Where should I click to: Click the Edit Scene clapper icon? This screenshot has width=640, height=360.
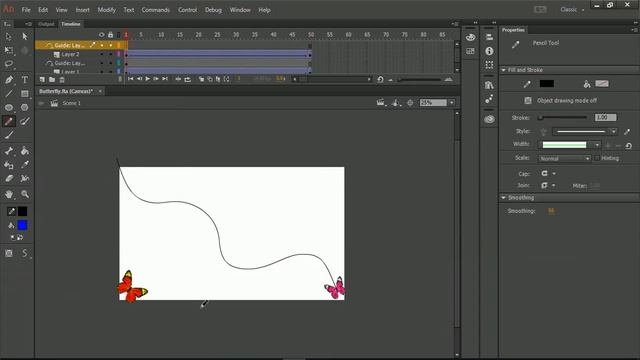click(382, 103)
